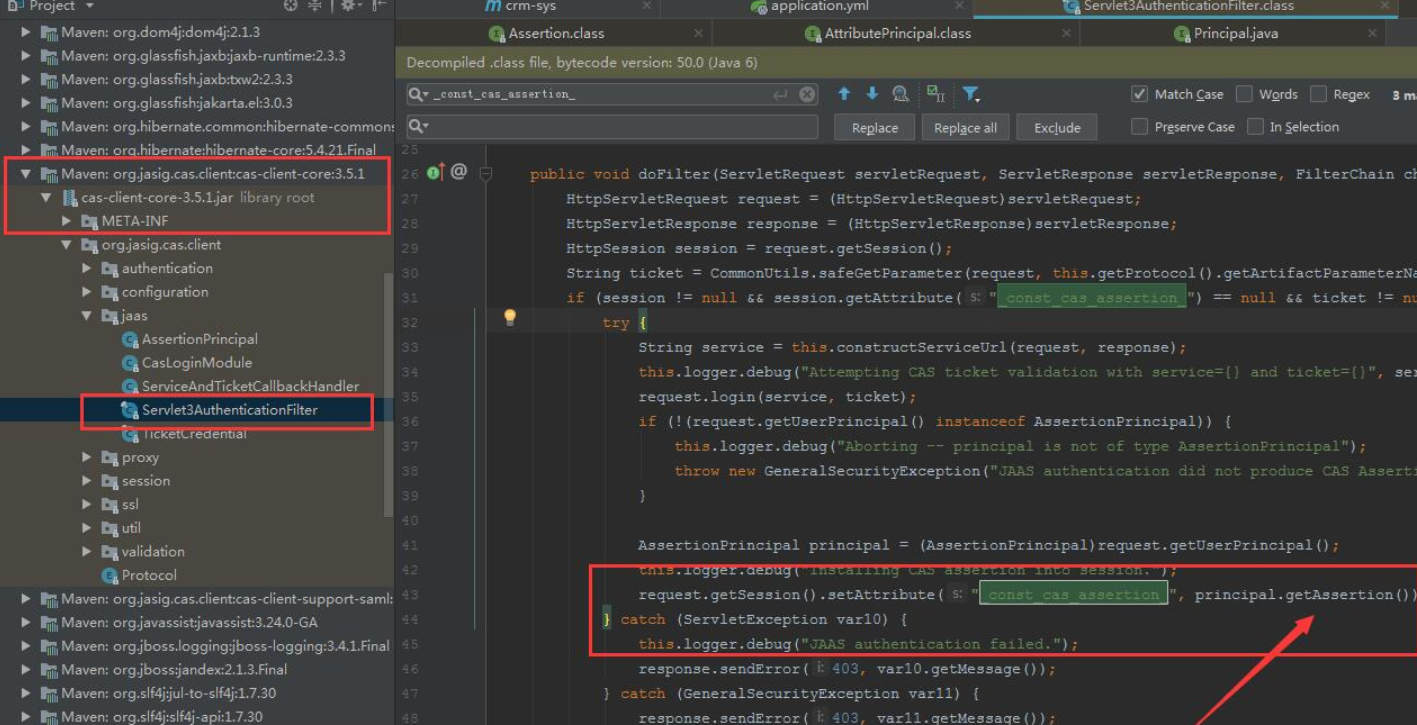Expand Maven: org.glassfish.jaxb:txw2:2.3.3 node

click(x=26, y=79)
